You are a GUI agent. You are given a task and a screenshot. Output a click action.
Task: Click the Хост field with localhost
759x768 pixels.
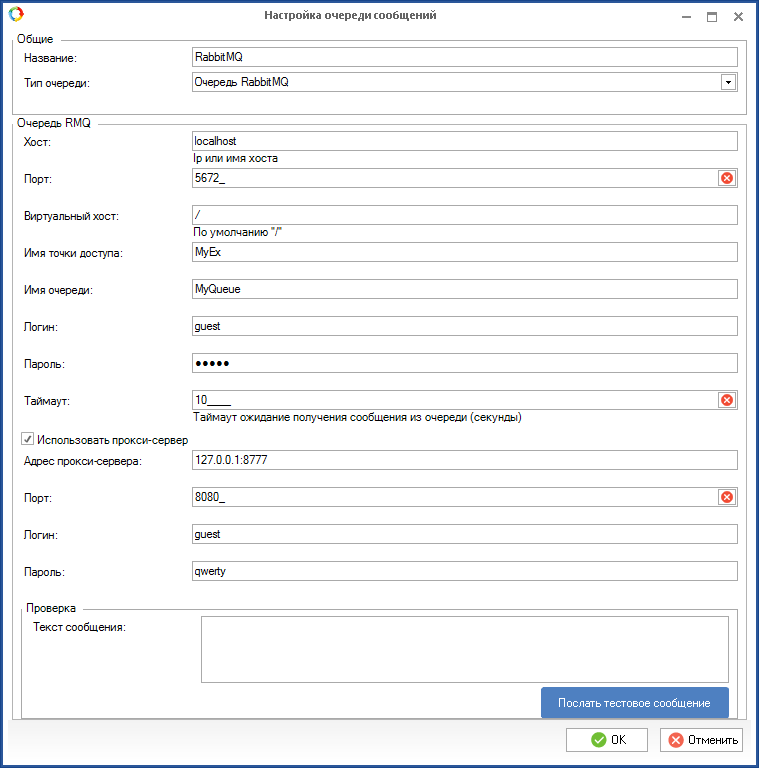click(x=464, y=141)
